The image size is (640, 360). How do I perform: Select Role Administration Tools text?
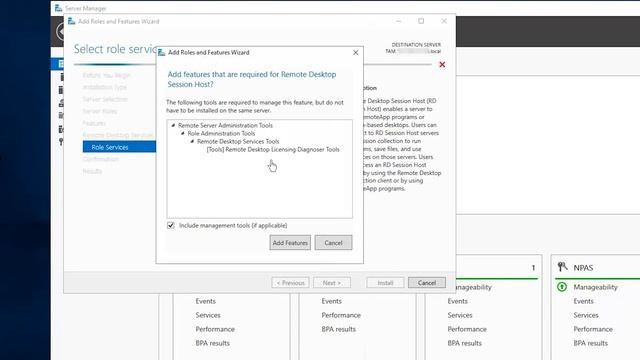[x=221, y=133]
